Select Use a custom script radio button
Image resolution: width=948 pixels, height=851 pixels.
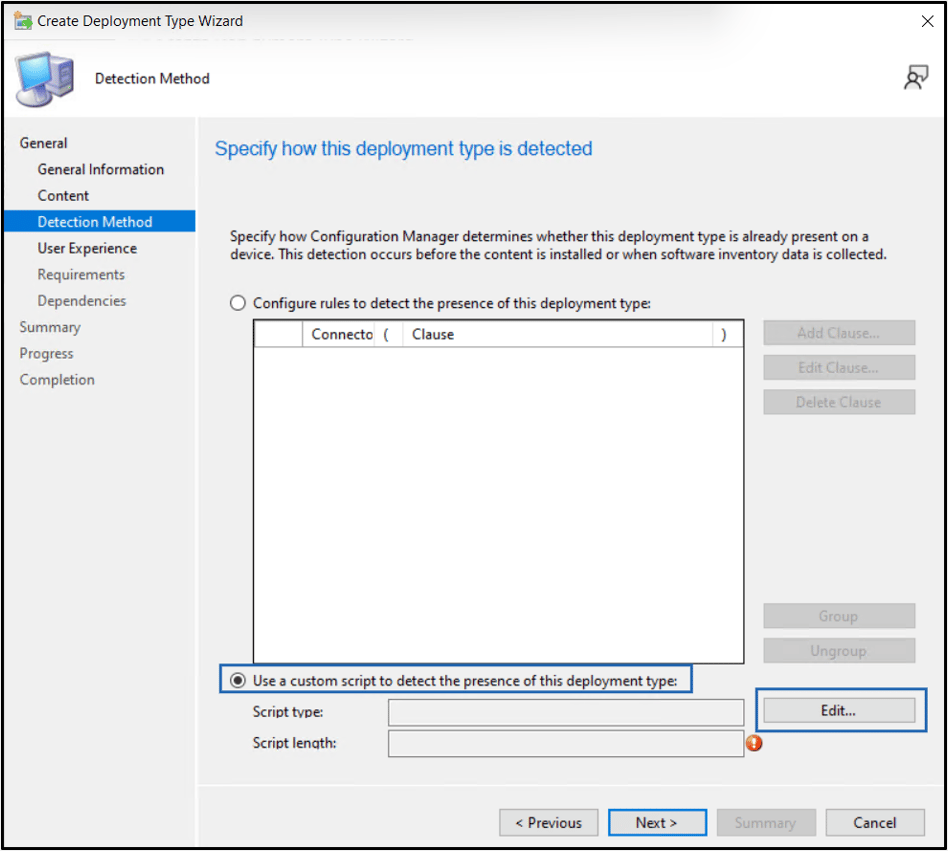pos(238,681)
